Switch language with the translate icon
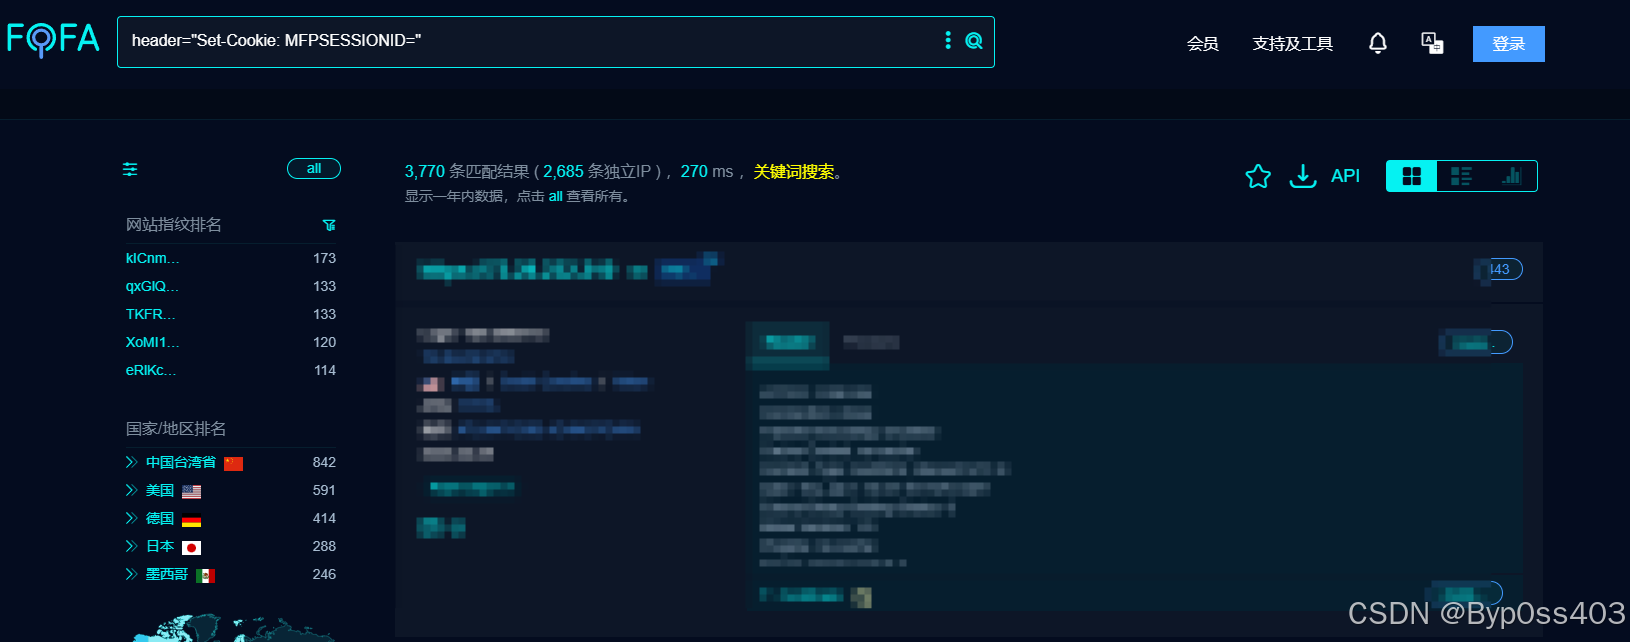 click(x=1432, y=43)
